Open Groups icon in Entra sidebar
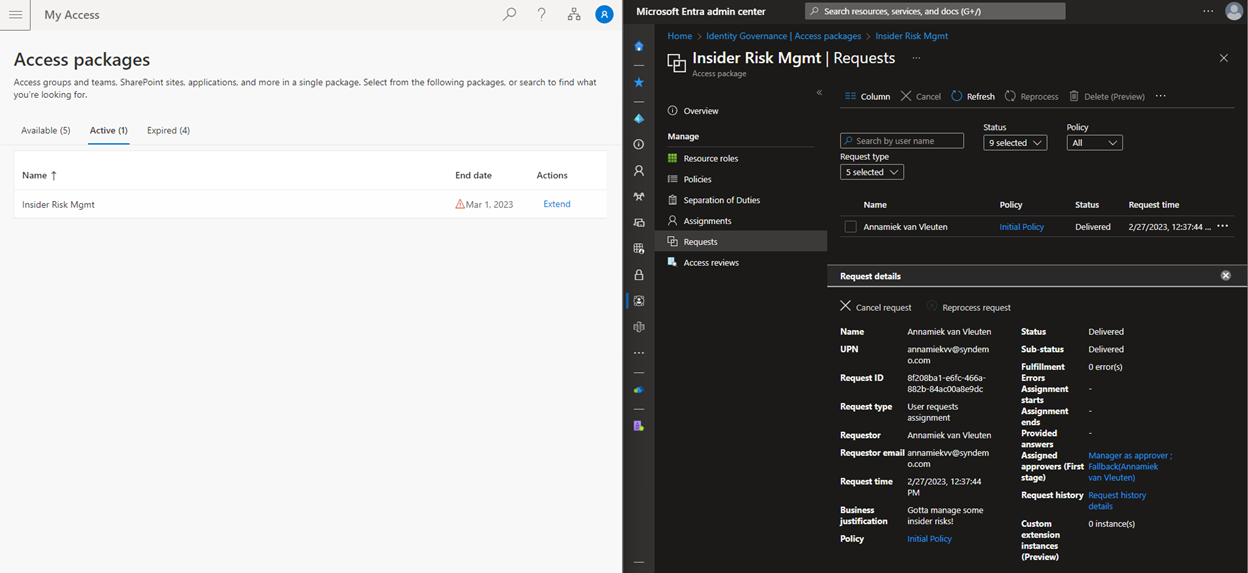Screen dimensions: 1248x573 click(639, 196)
